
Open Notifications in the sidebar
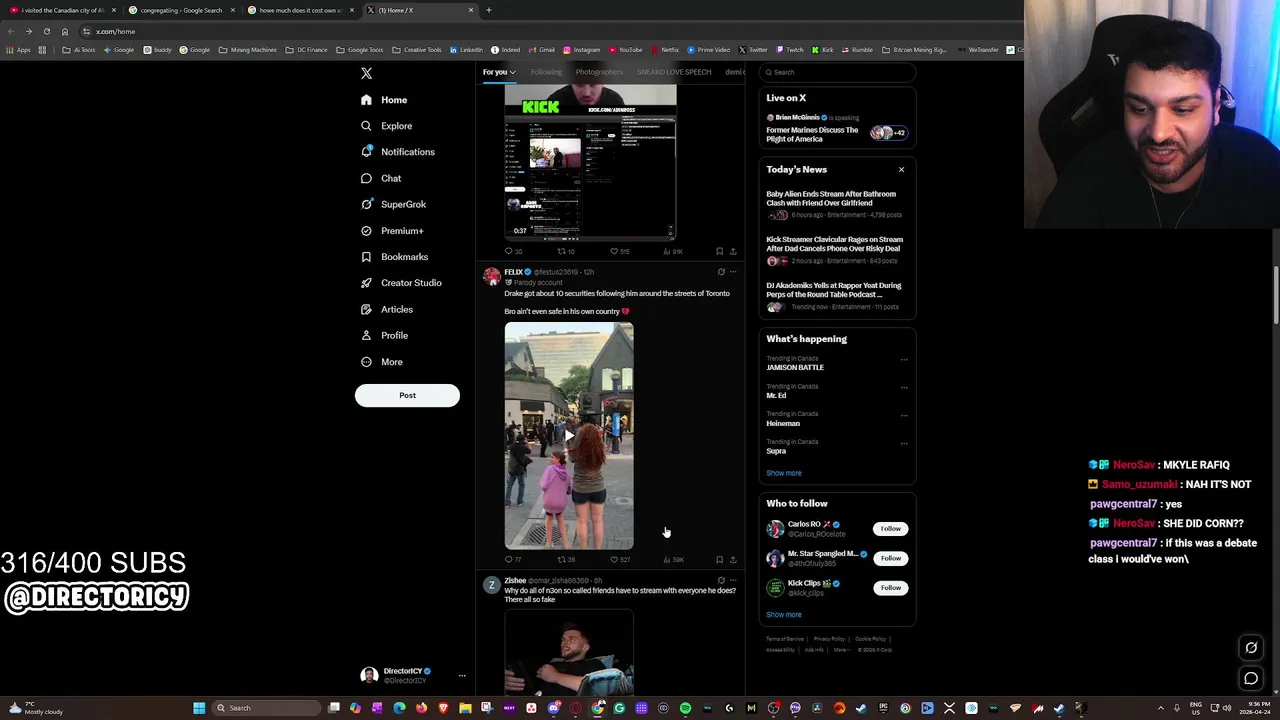coord(398,152)
